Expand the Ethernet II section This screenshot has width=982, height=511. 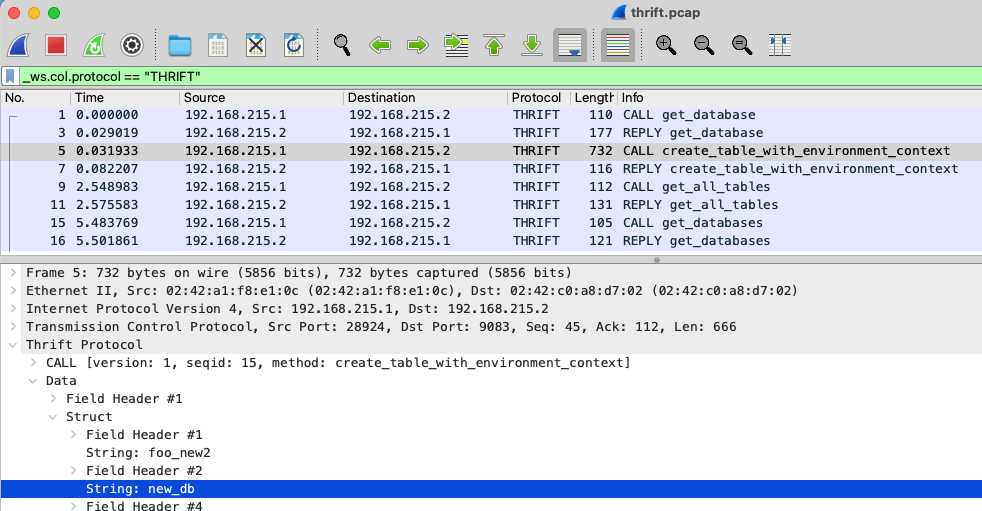click(x=13, y=291)
